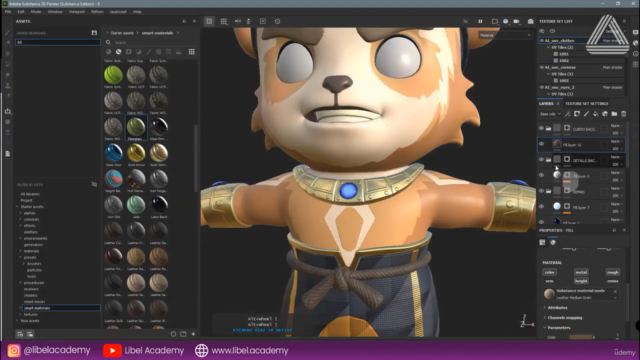Add a paint layer with brush icon
This screenshot has height=360, width=640.
(586, 114)
